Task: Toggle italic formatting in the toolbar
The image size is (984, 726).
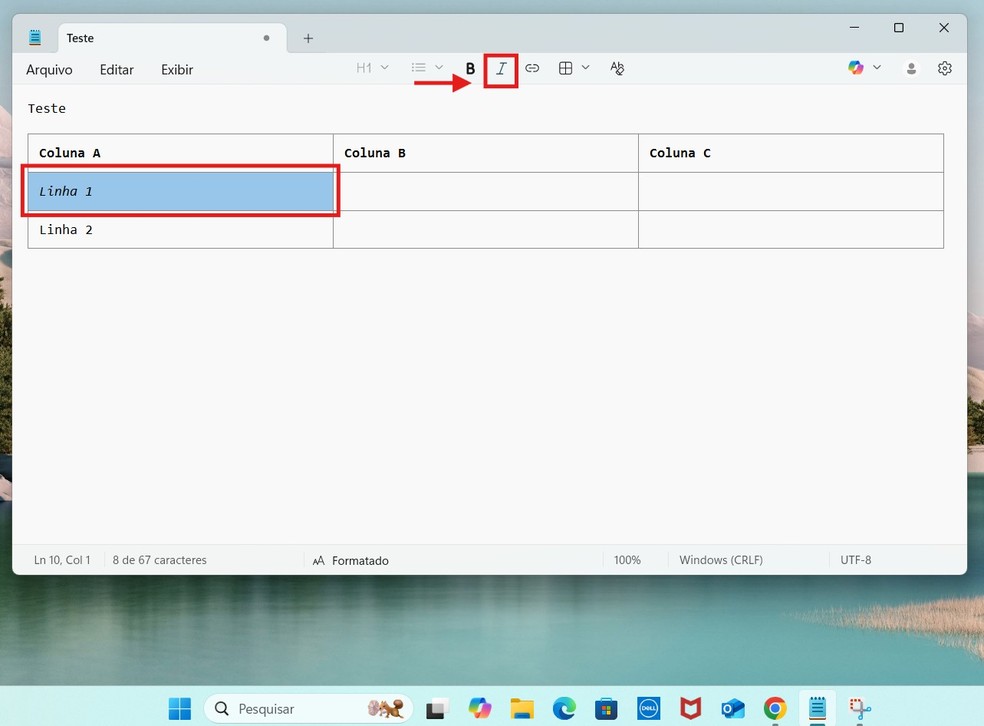Action: click(501, 69)
